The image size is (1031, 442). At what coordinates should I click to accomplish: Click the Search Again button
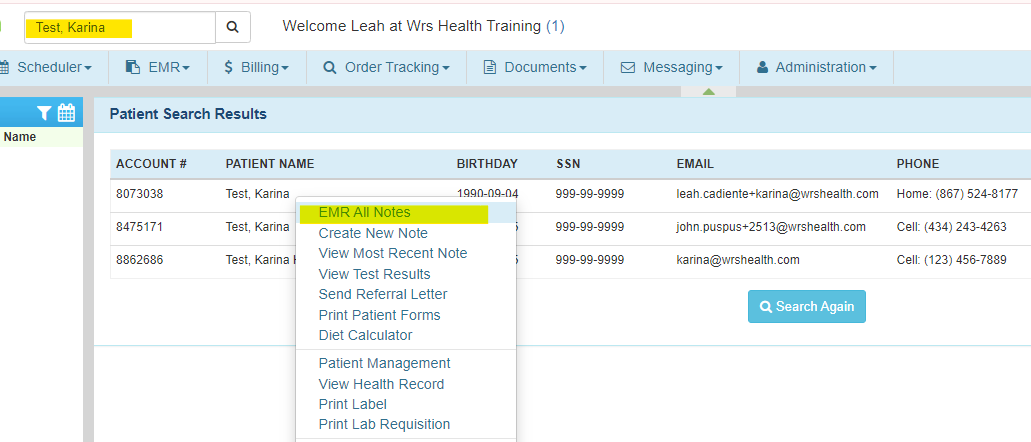click(x=806, y=306)
